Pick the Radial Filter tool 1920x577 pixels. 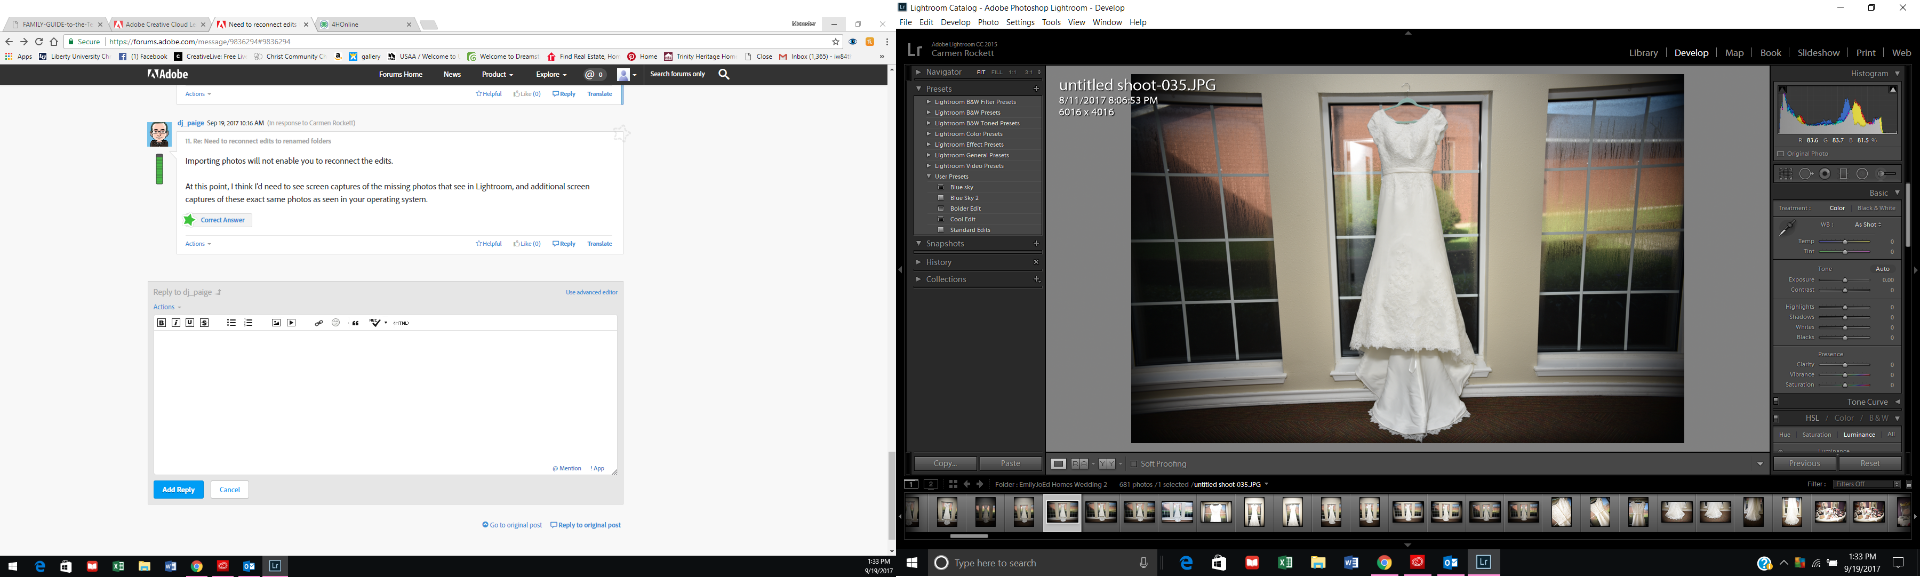[x=1862, y=173]
